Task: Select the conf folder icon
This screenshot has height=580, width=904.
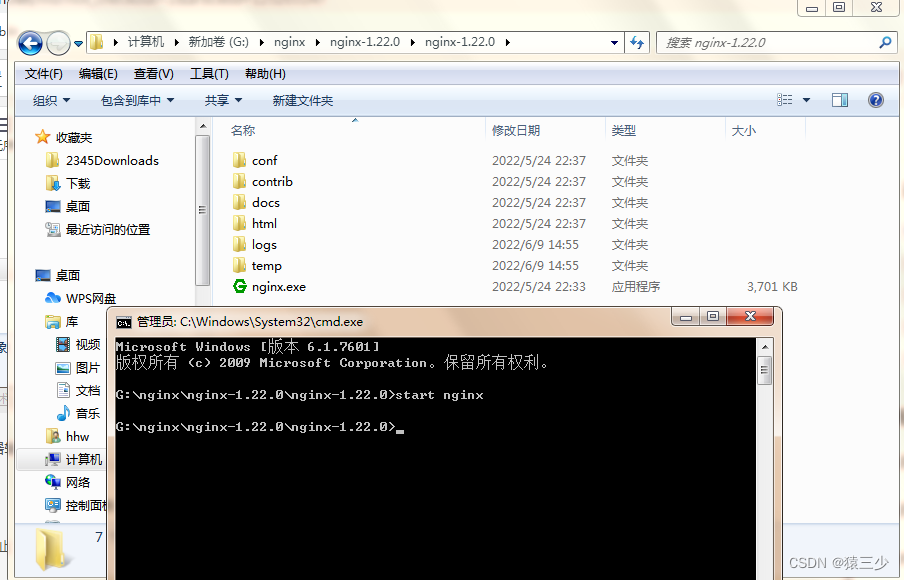Action: click(x=239, y=160)
